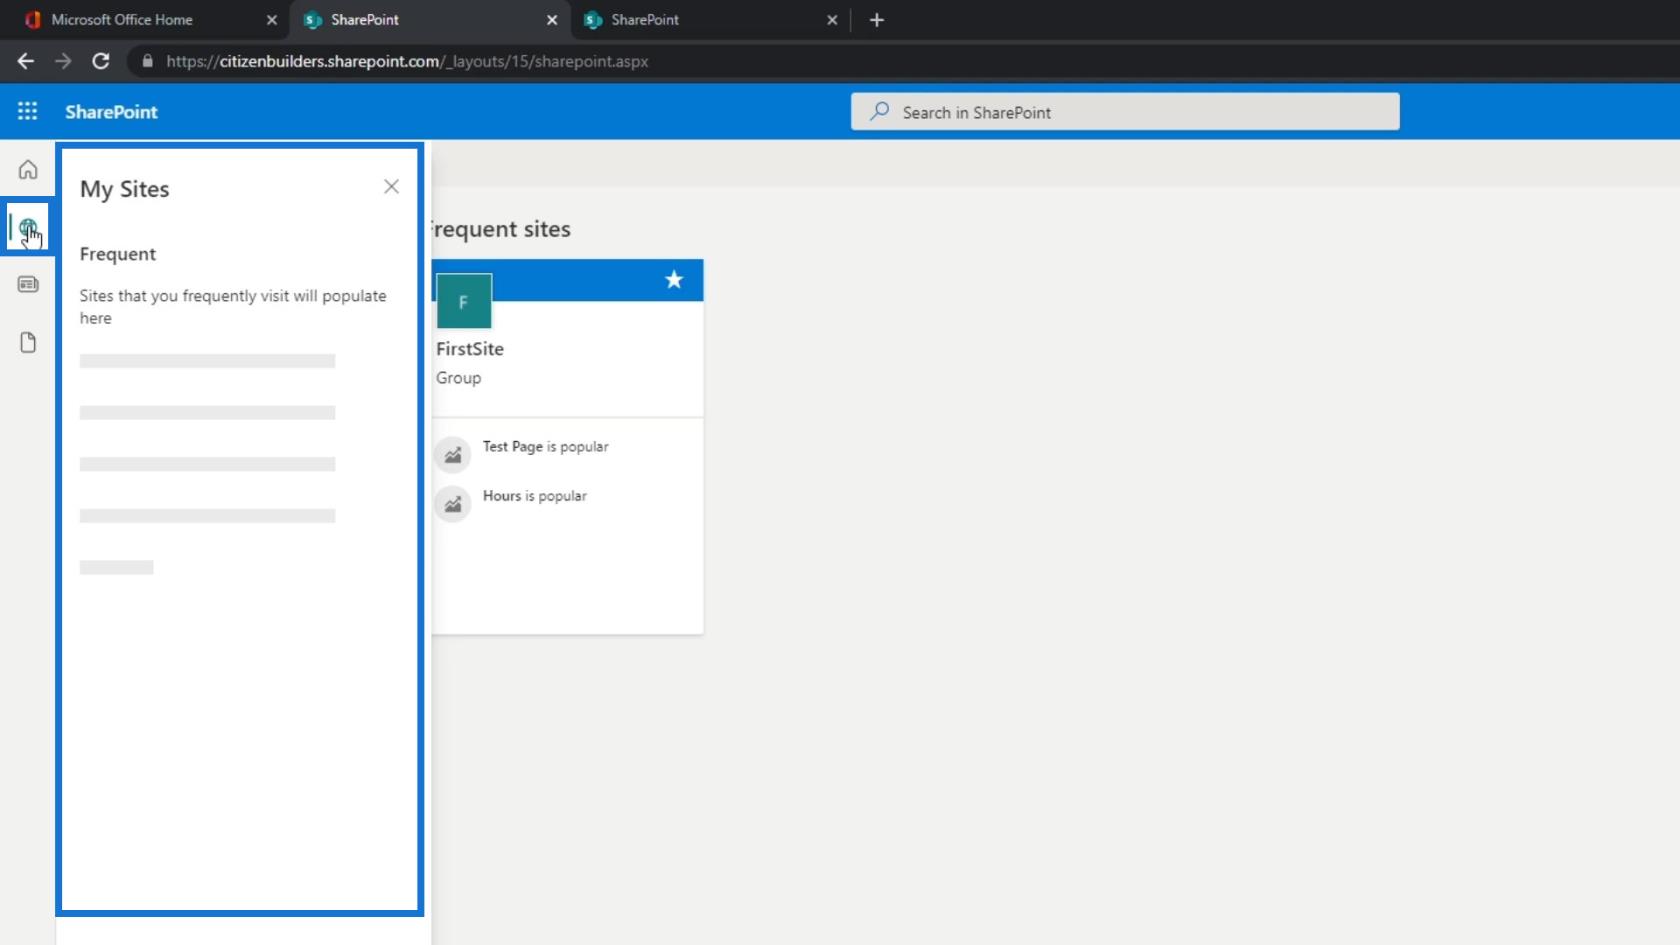This screenshot has width=1680, height=945.
Task: Unfollow FirstSite using star icon
Action: (674, 280)
